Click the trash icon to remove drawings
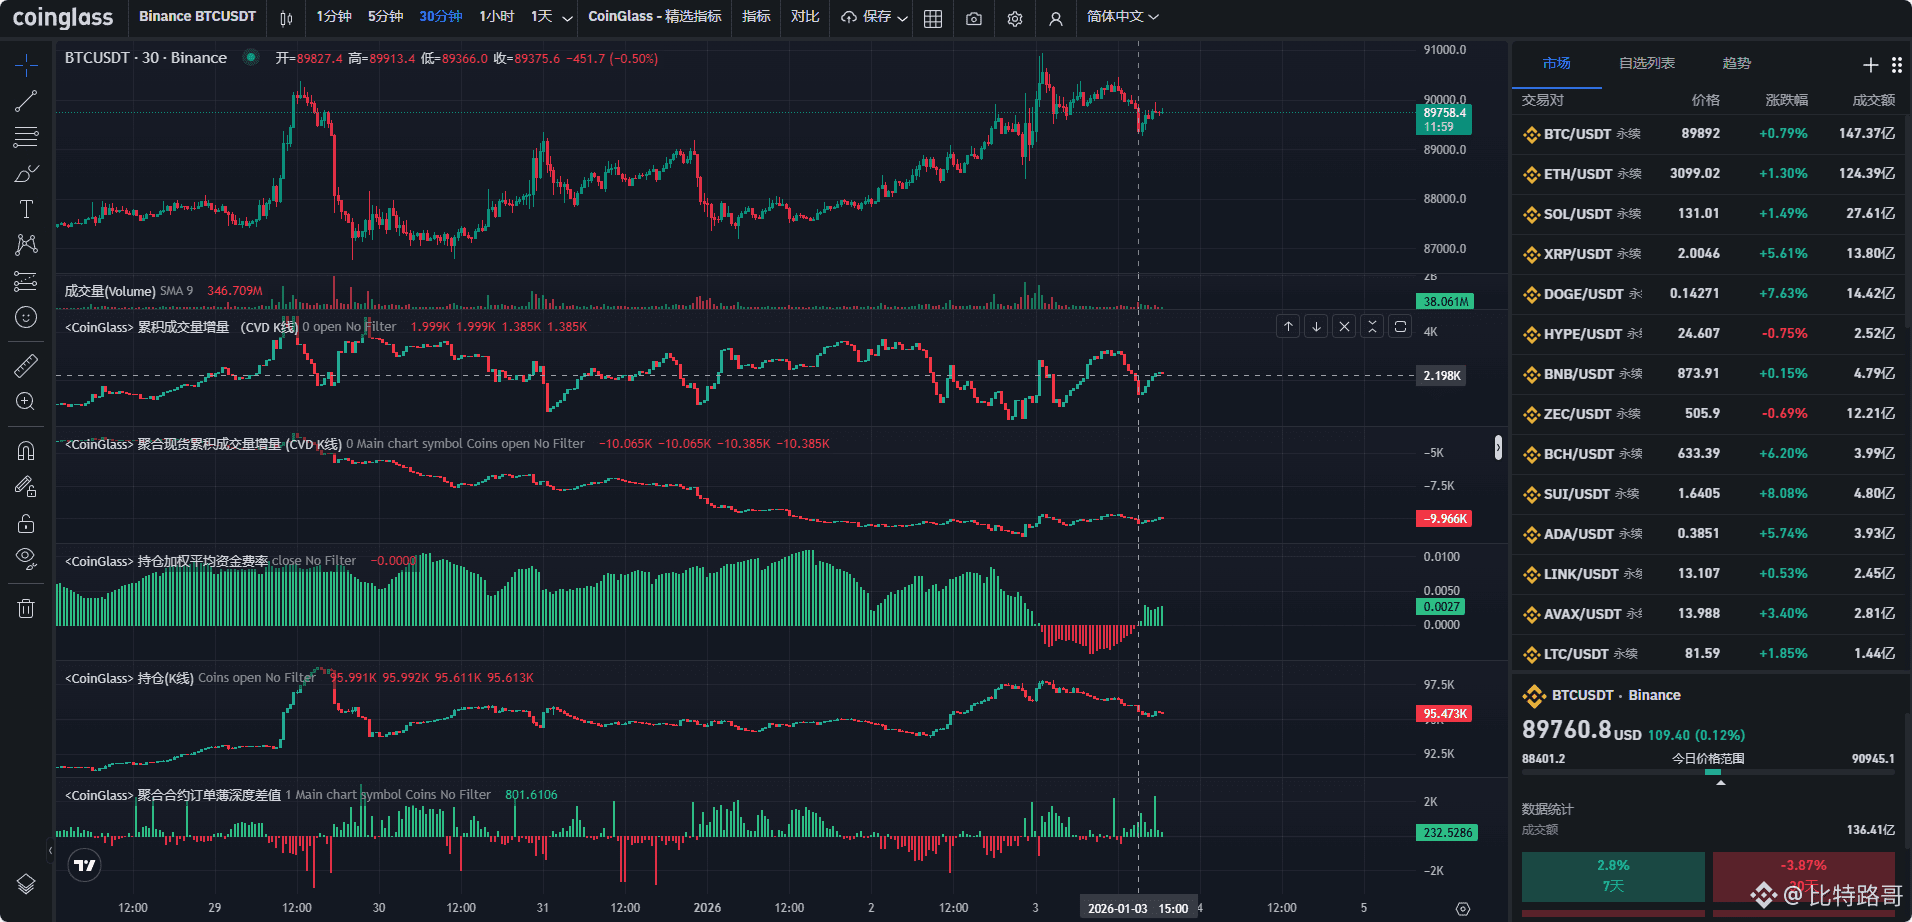The height and width of the screenshot is (922, 1912). tap(26, 608)
